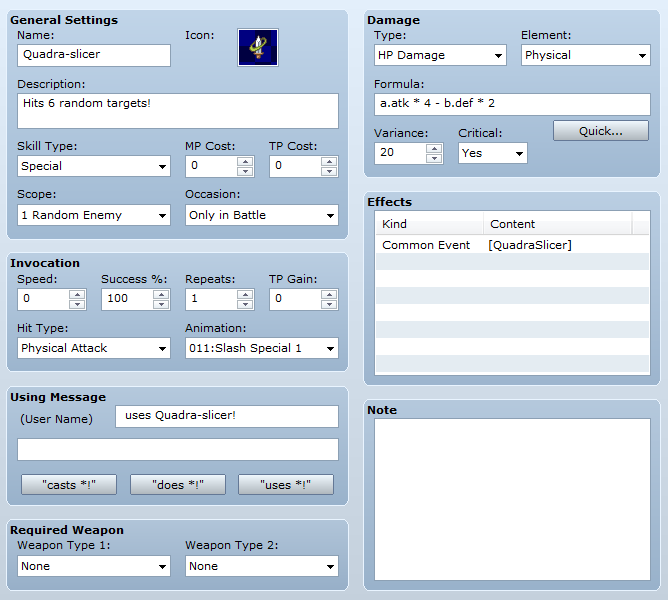Click into the Formula input field

(x=512, y=104)
